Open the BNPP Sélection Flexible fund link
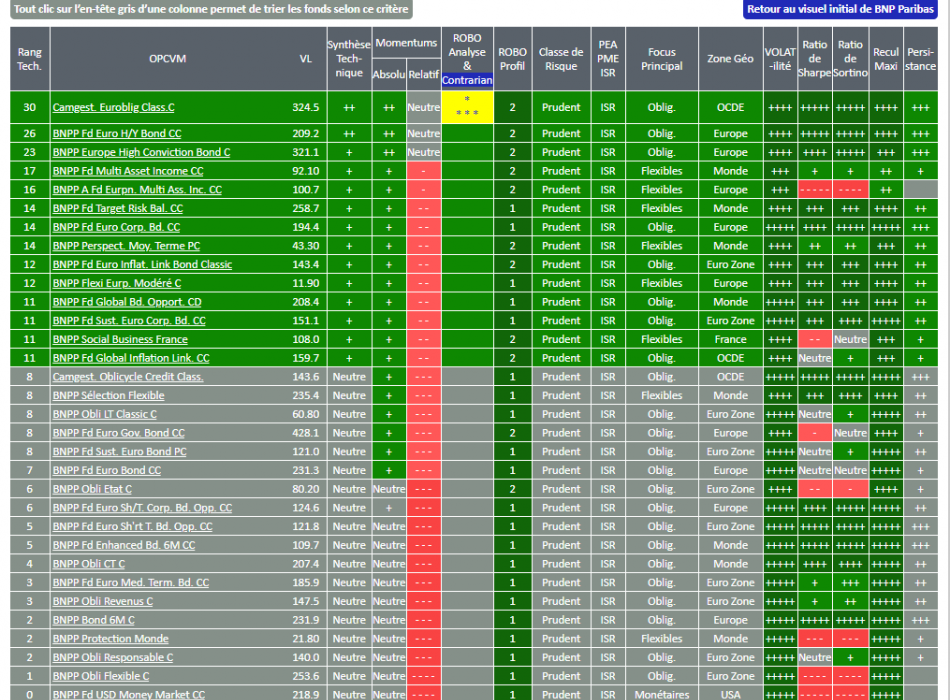 click(108, 396)
